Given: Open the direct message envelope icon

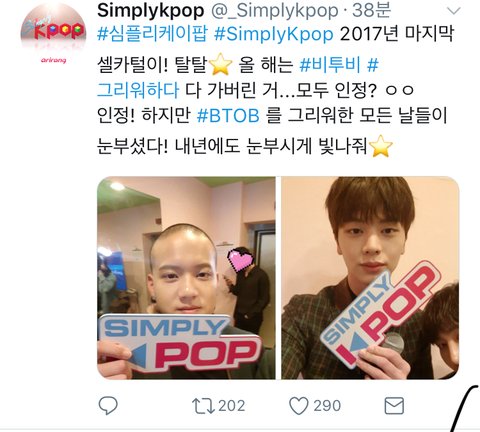Looking at the screenshot, I should pyautogui.click(x=394, y=406).
